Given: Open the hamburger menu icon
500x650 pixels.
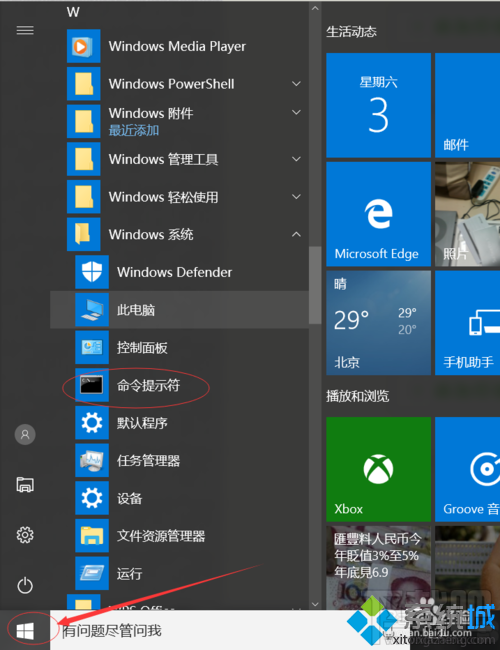Looking at the screenshot, I should point(25,30).
